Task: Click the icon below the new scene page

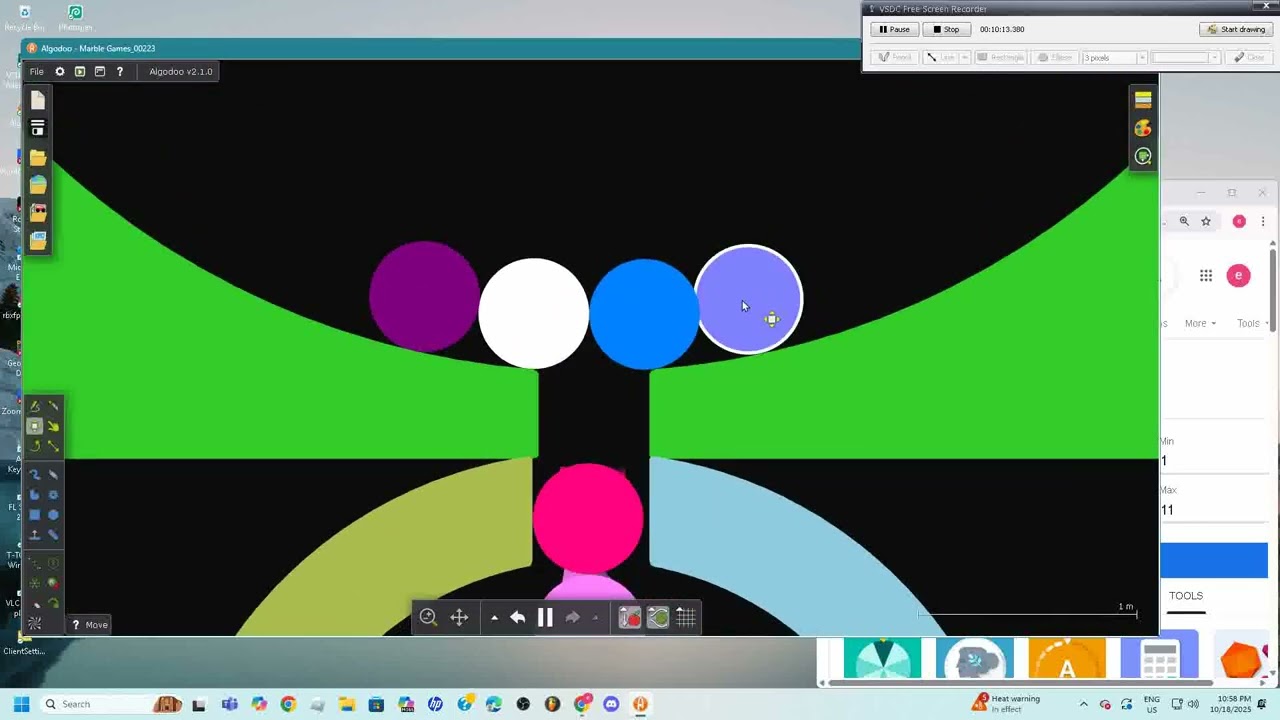Action: pyautogui.click(x=38, y=128)
